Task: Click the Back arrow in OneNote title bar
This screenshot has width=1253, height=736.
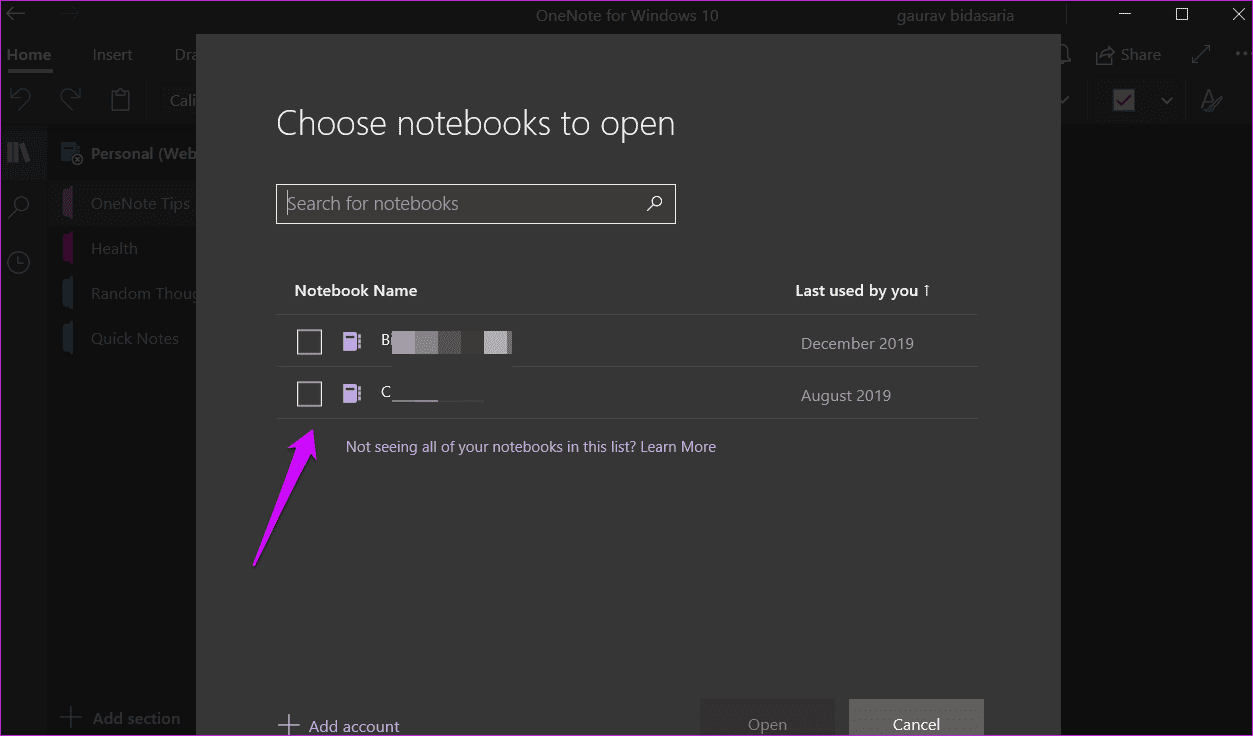Action: pyautogui.click(x=17, y=15)
